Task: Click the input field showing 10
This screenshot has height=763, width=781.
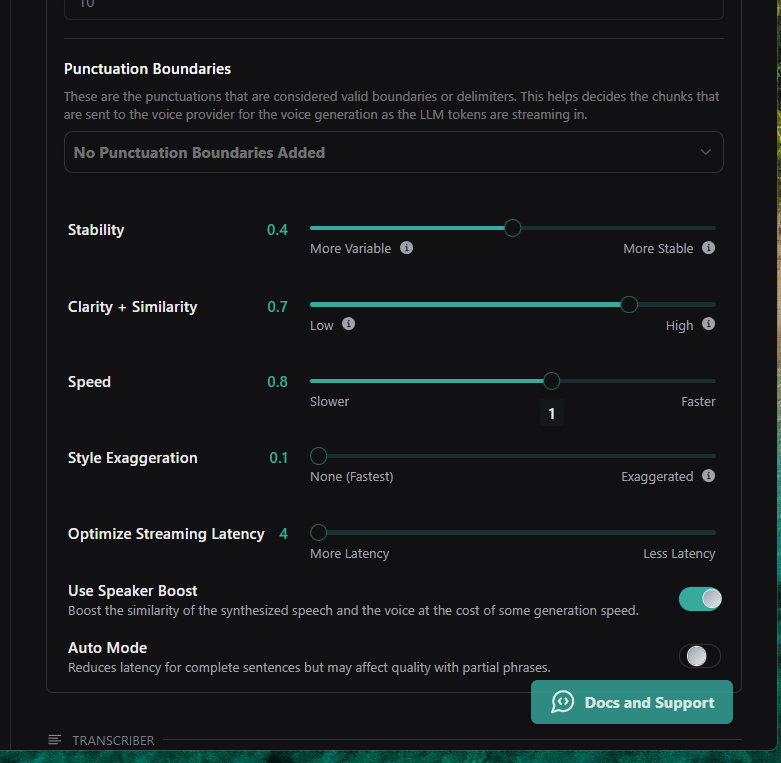Action: tap(393, 8)
